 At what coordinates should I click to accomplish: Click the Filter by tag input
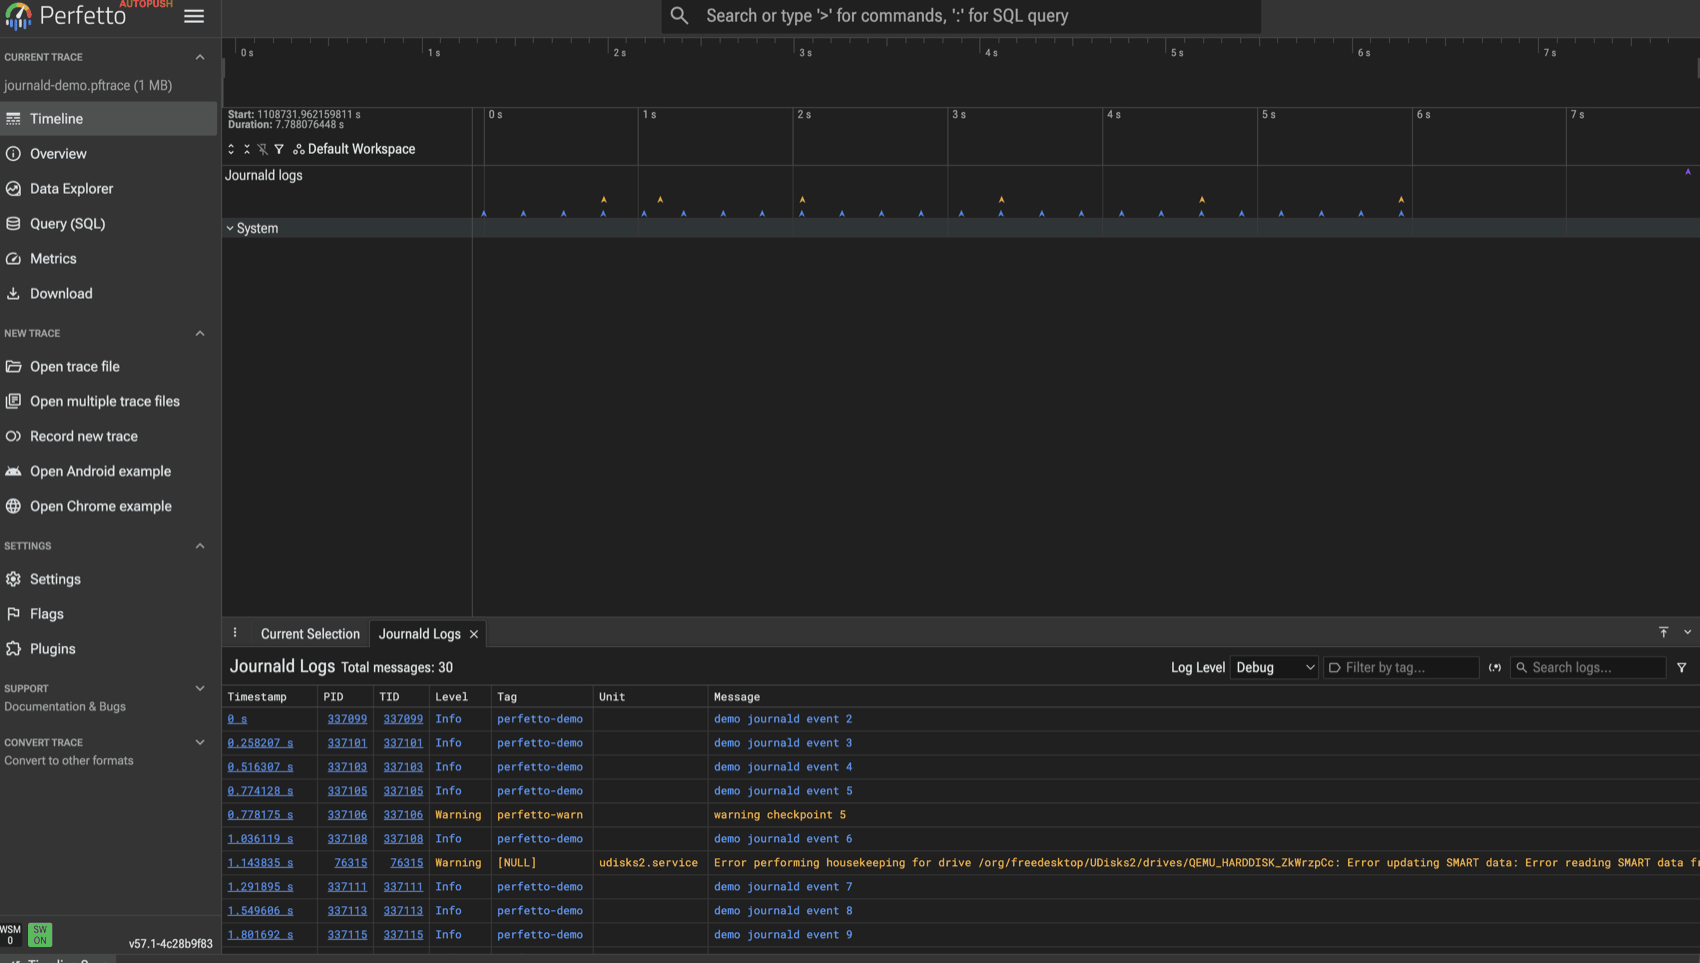(x=1401, y=668)
